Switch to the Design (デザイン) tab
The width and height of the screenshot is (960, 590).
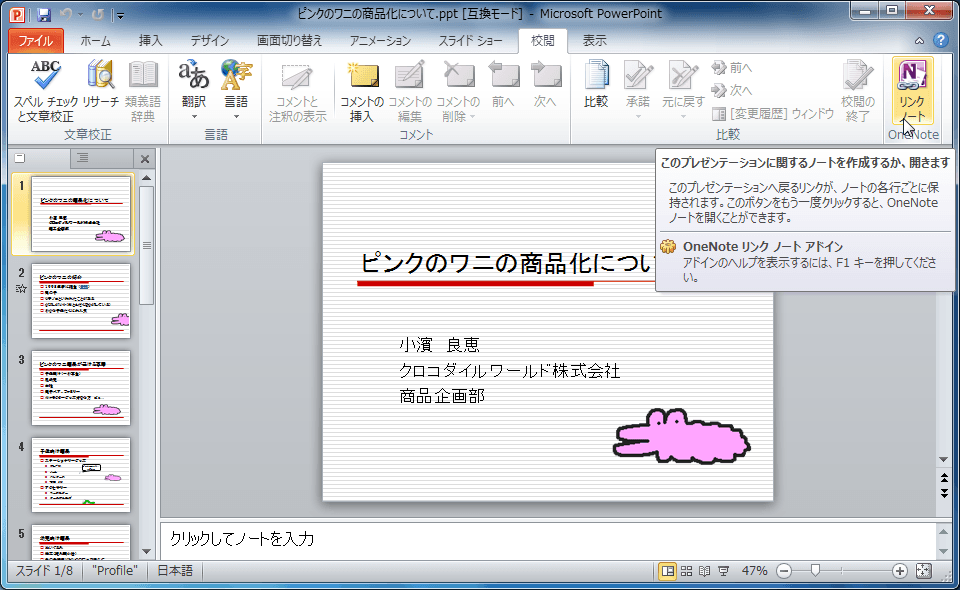[209, 41]
